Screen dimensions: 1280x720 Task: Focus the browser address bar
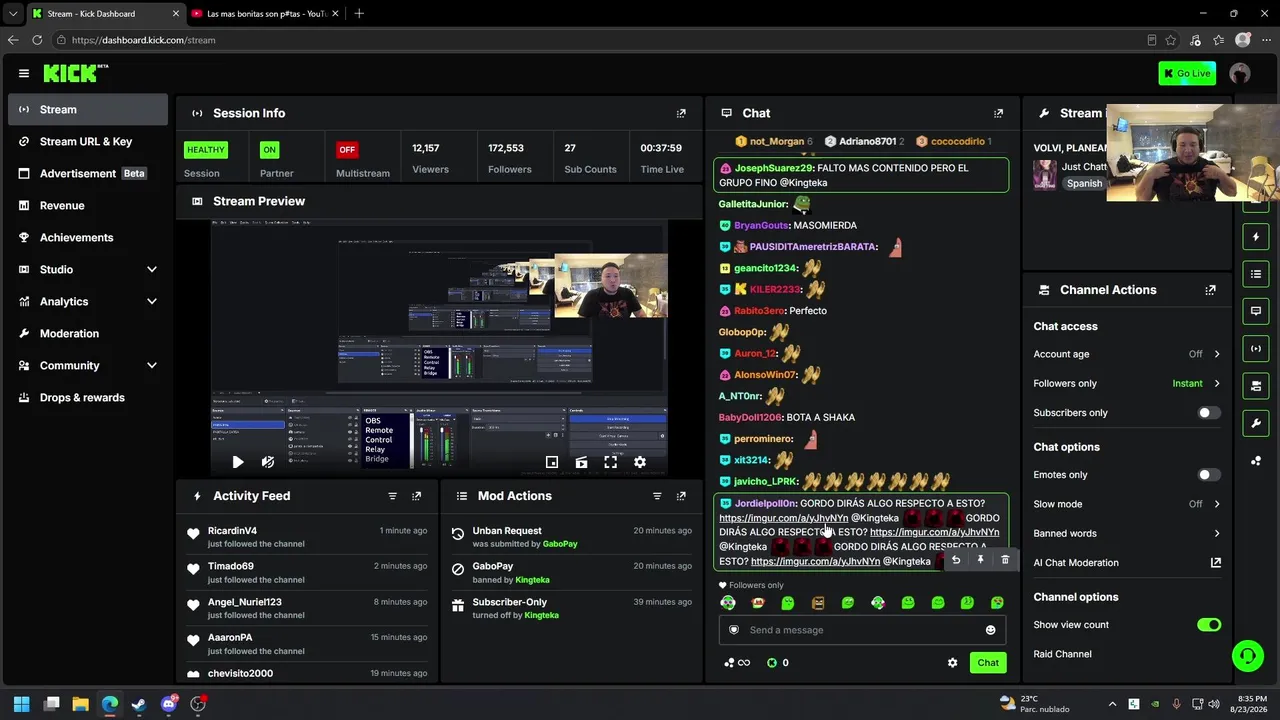coord(600,40)
